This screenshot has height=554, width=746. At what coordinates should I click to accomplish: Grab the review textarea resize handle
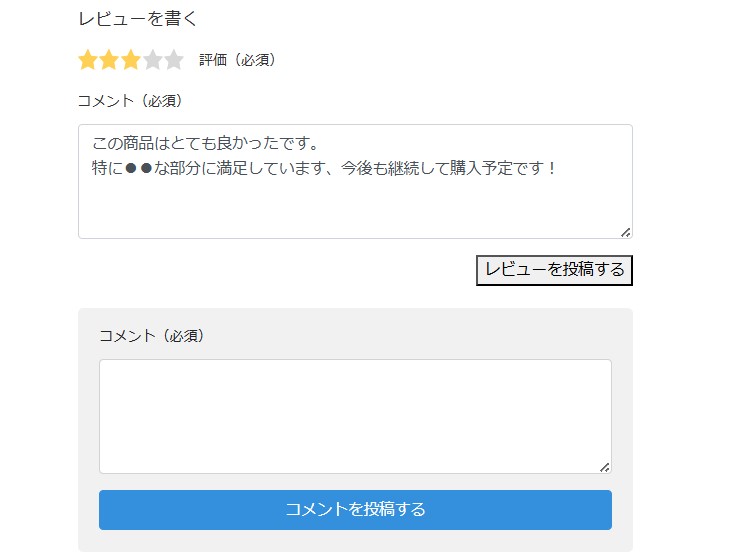tap(625, 232)
